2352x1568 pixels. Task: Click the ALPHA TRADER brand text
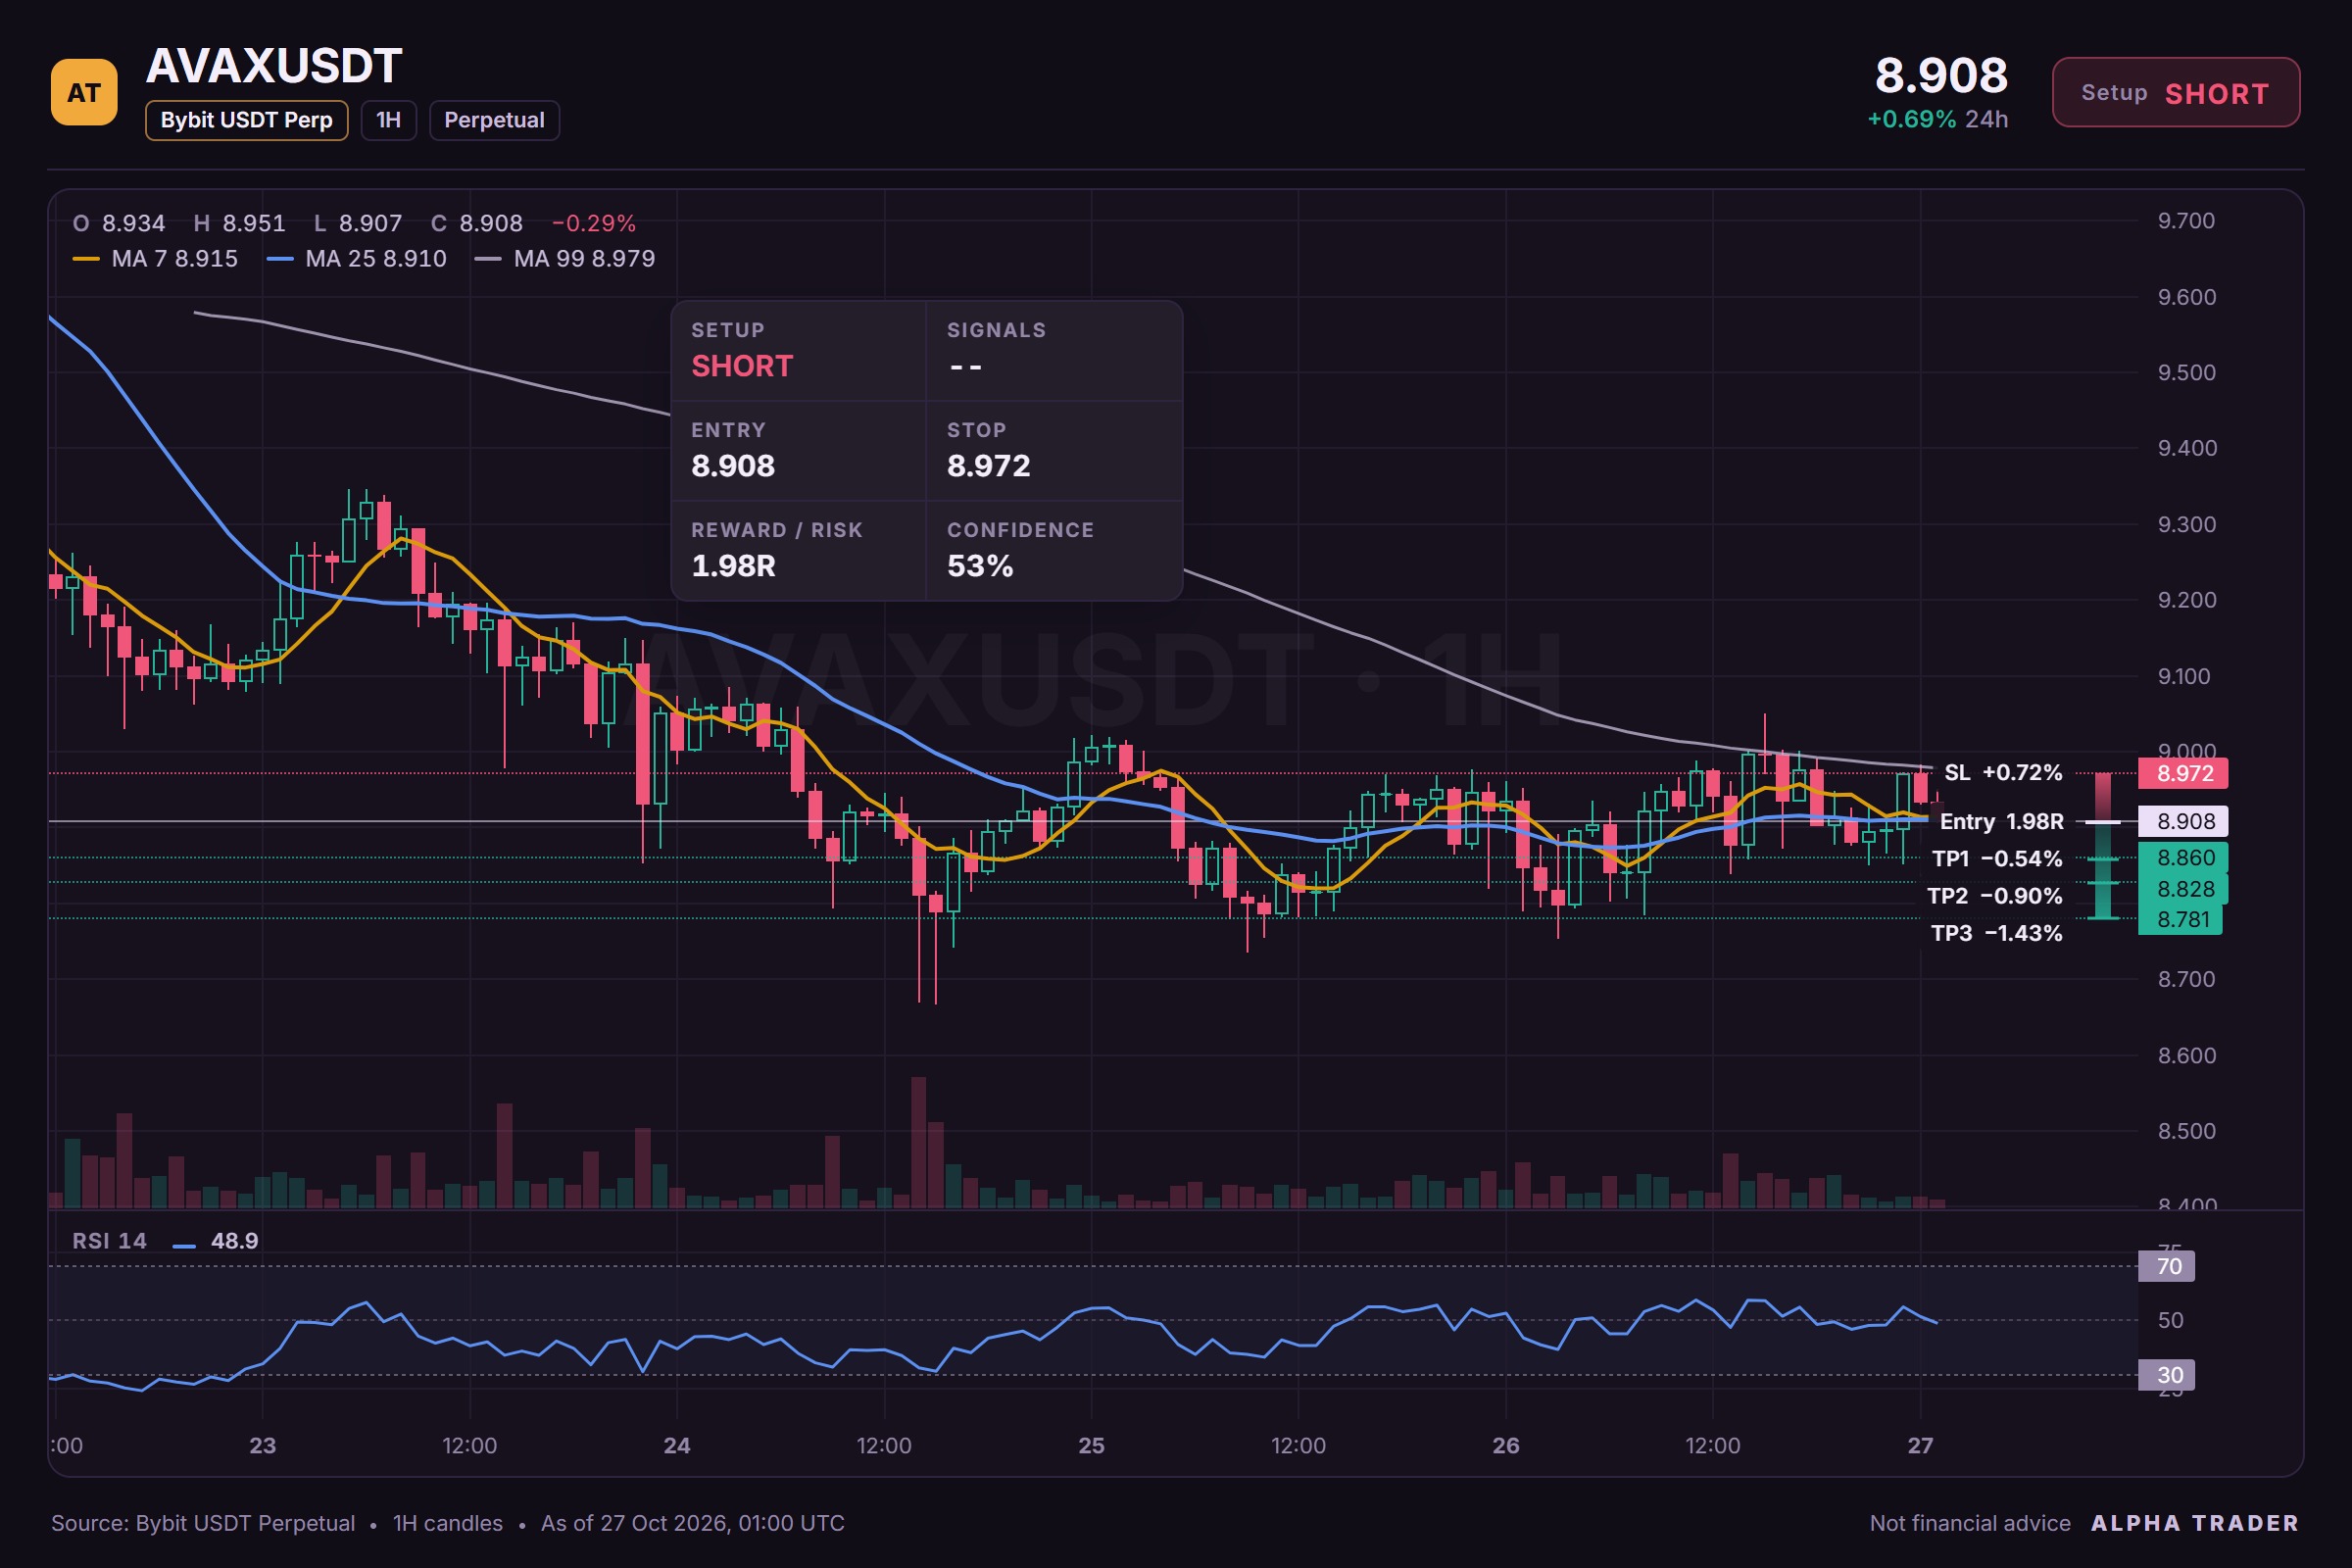click(2194, 1523)
